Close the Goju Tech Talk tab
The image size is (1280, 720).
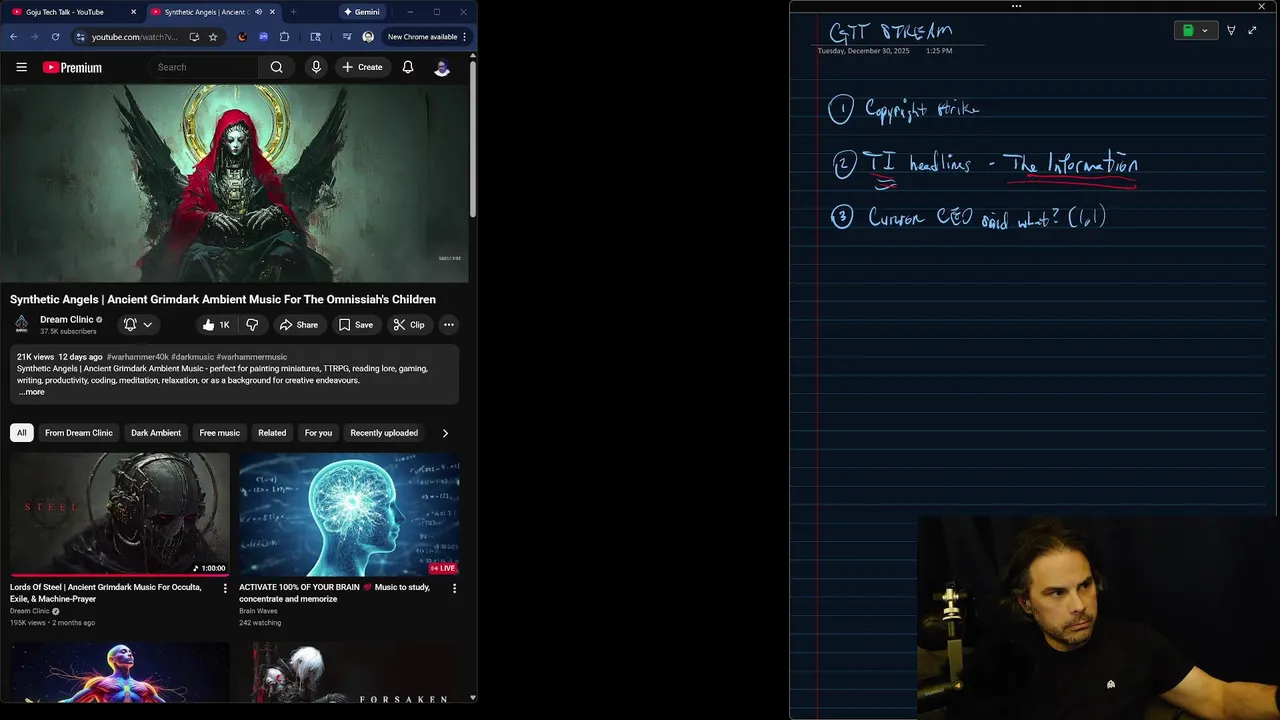click(134, 12)
